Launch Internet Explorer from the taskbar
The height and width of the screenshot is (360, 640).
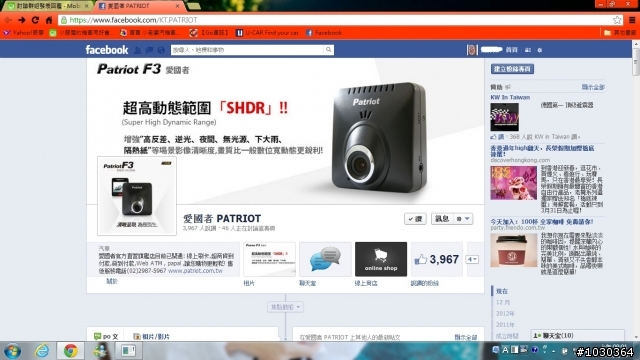[41, 351]
